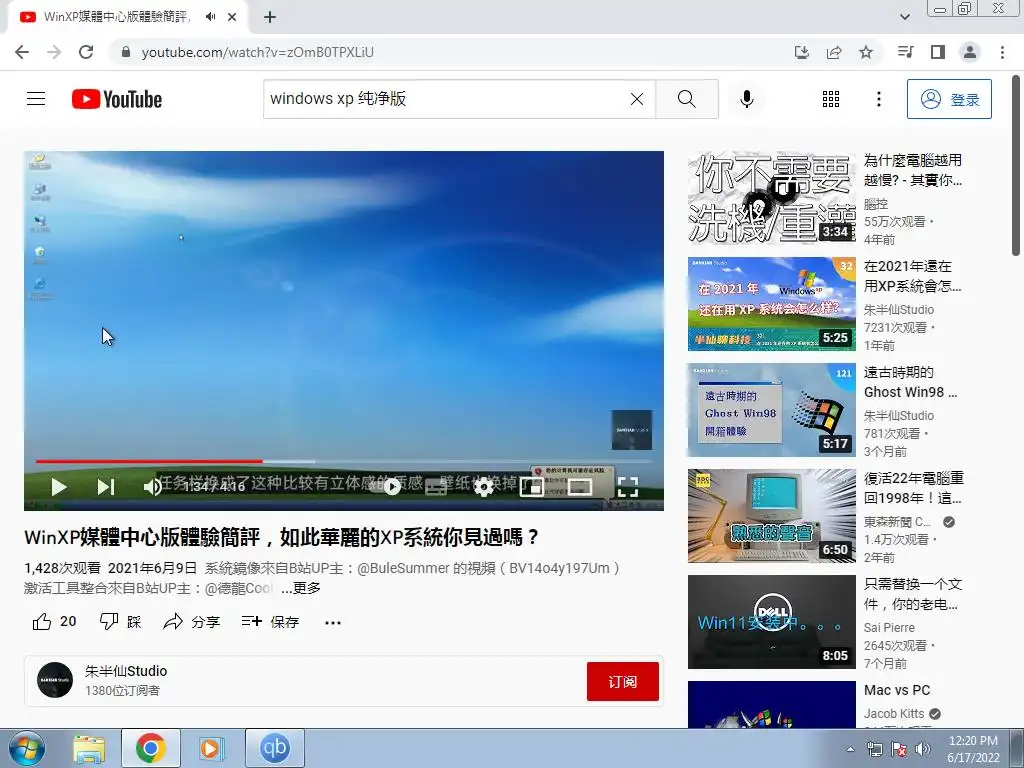1024x768 pixels.
Task: Play the video
Action: point(59,487)
